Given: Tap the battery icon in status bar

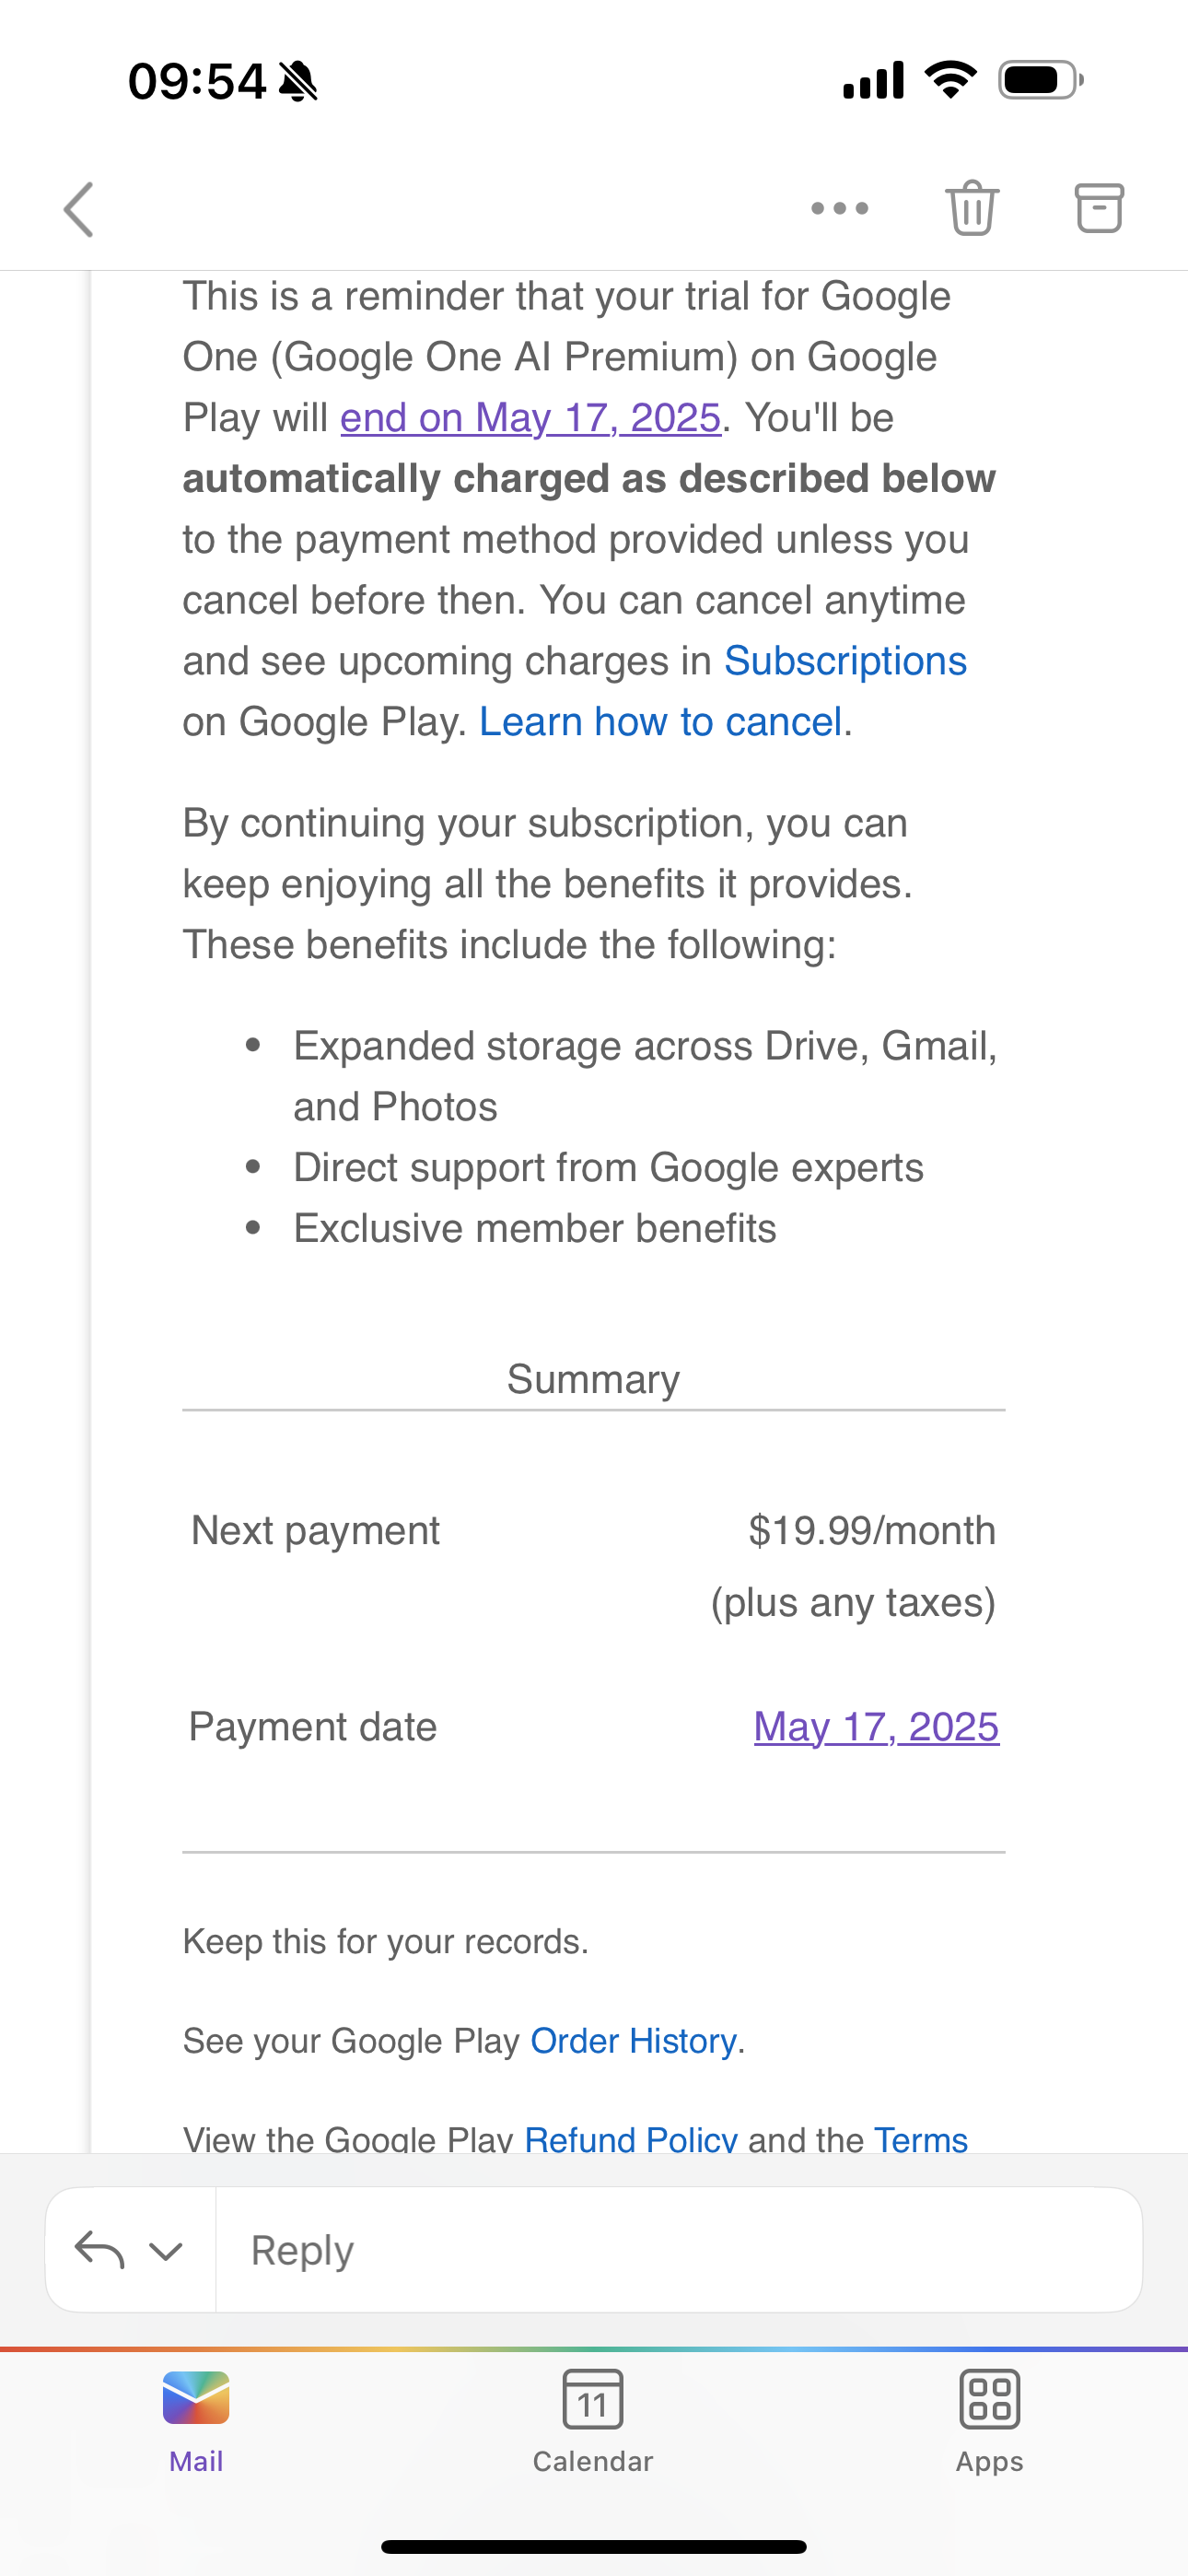Looking at the screenshot, I should point(1041,80).
